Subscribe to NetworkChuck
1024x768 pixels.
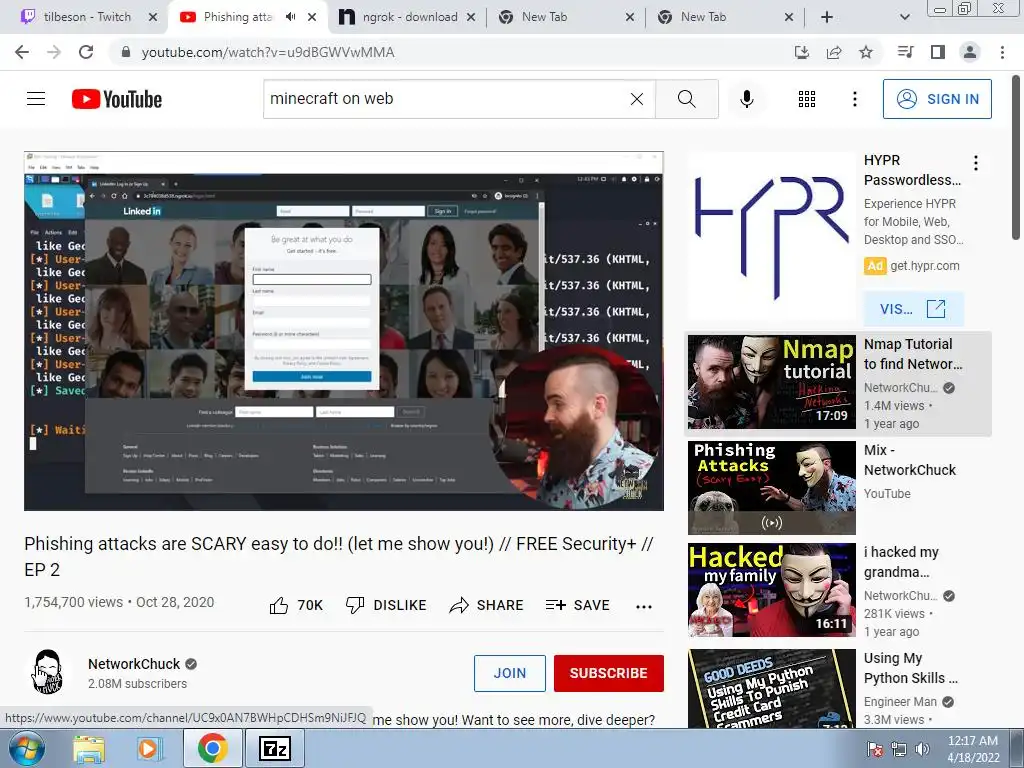[x=609, y=673]
